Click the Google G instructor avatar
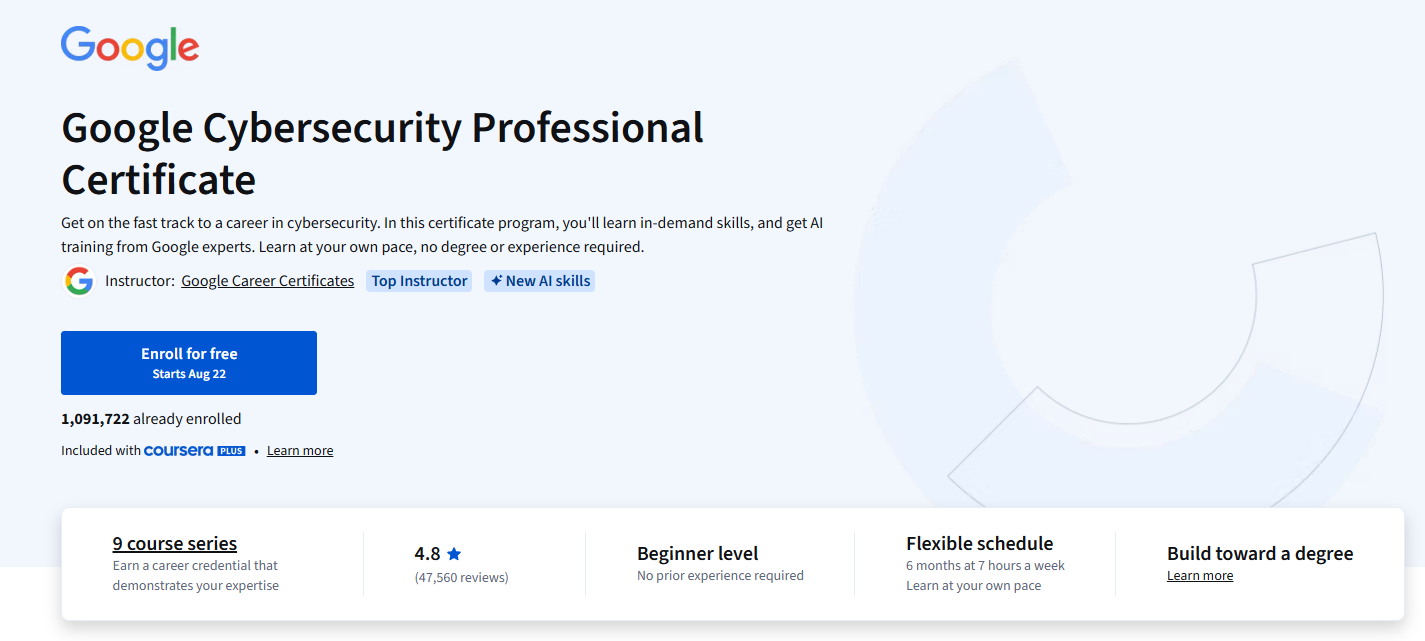Viewport: 1425px width, 641px height. click(x=79, y=281)
